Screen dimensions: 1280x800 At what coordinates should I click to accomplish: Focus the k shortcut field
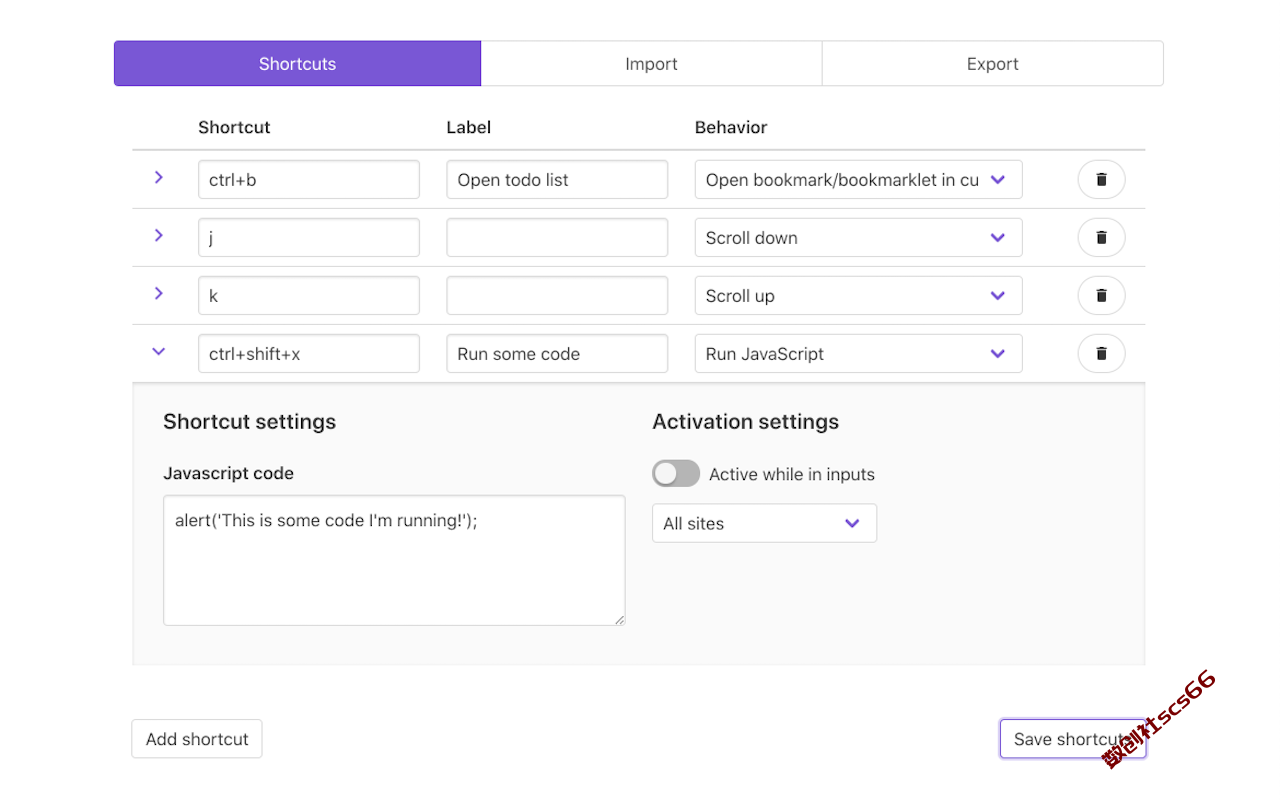click(309, 296)
